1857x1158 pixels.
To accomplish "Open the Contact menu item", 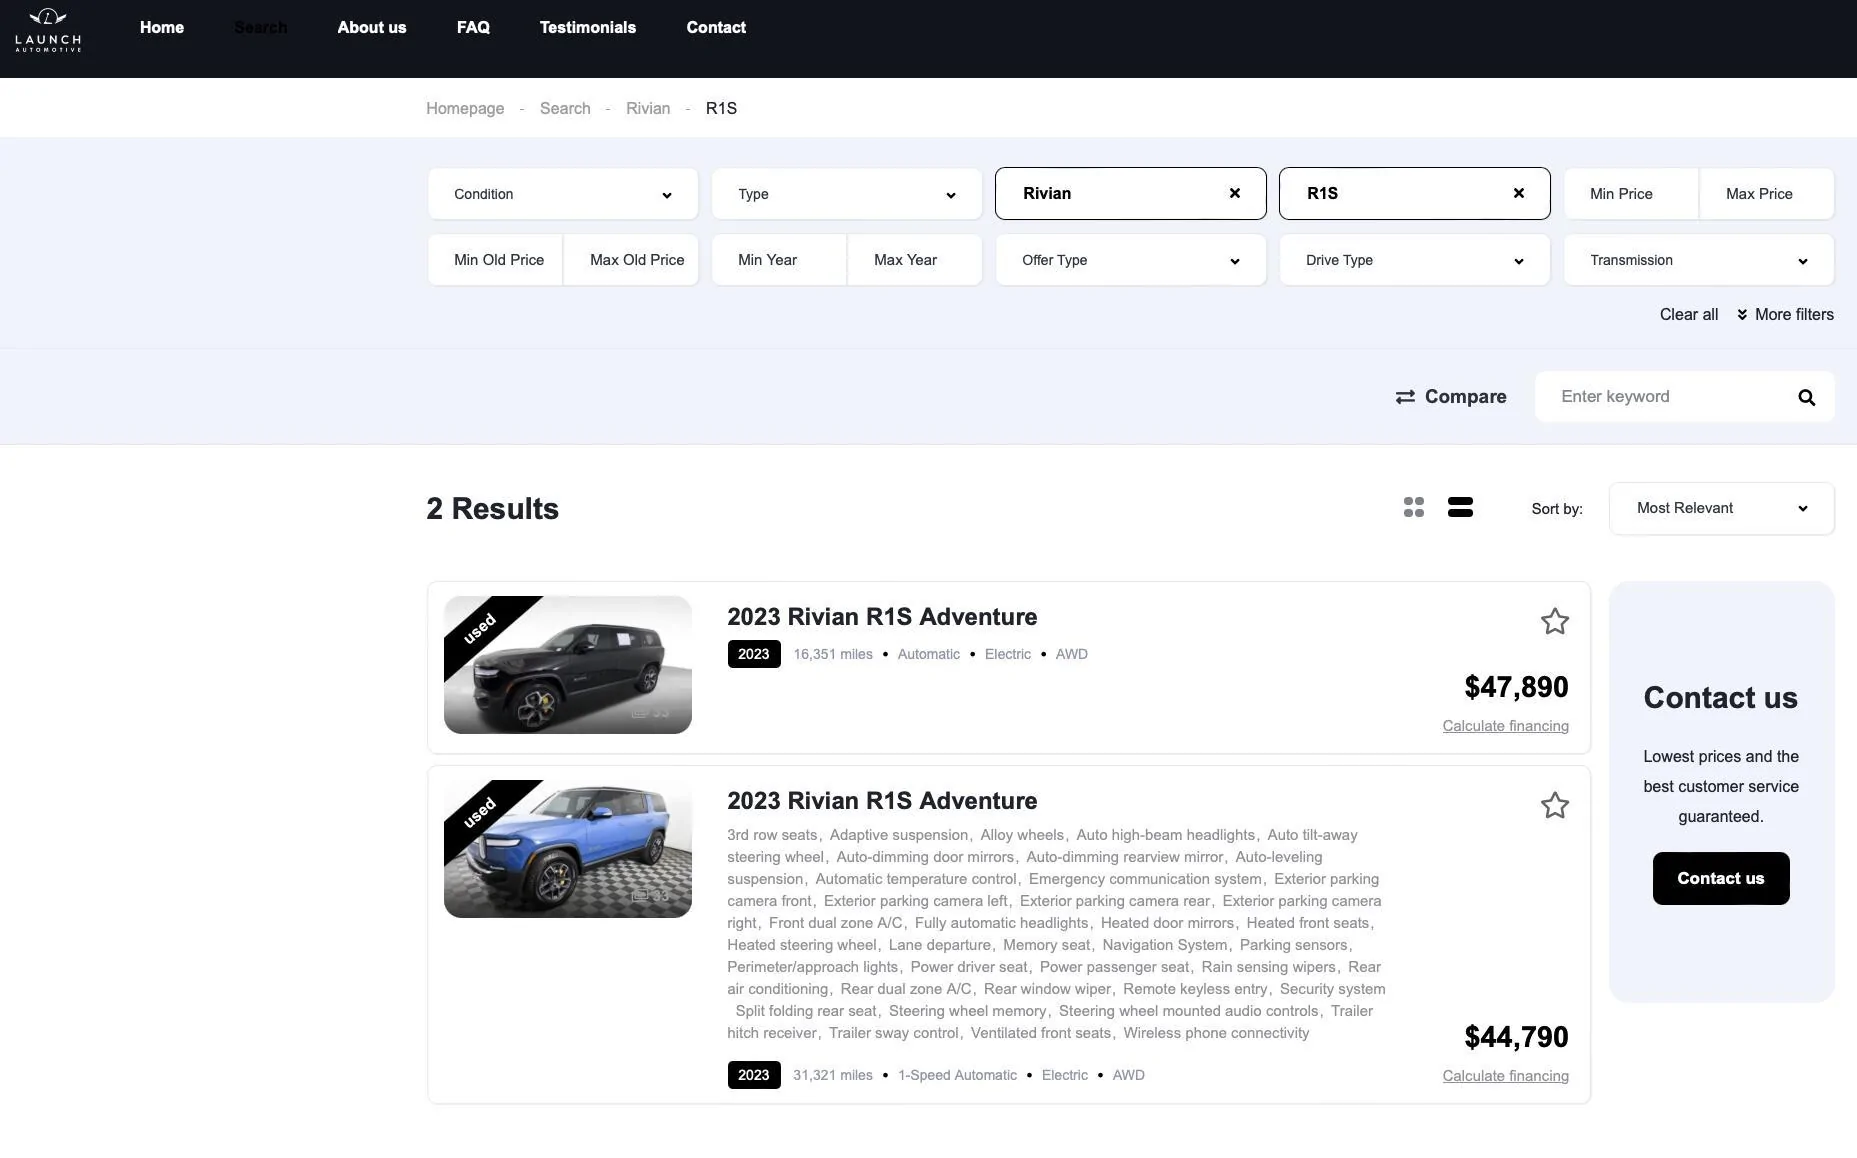I will pos(716,28).
